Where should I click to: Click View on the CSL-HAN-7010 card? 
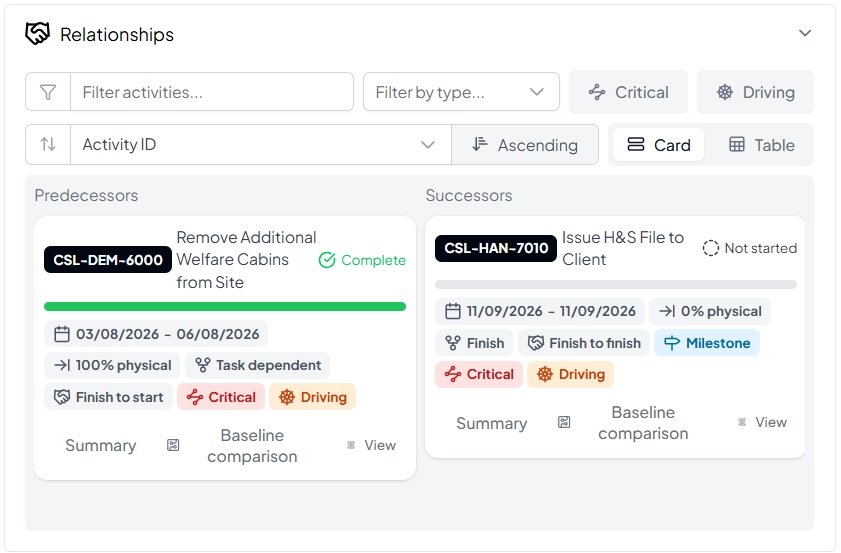coord(771,422)
